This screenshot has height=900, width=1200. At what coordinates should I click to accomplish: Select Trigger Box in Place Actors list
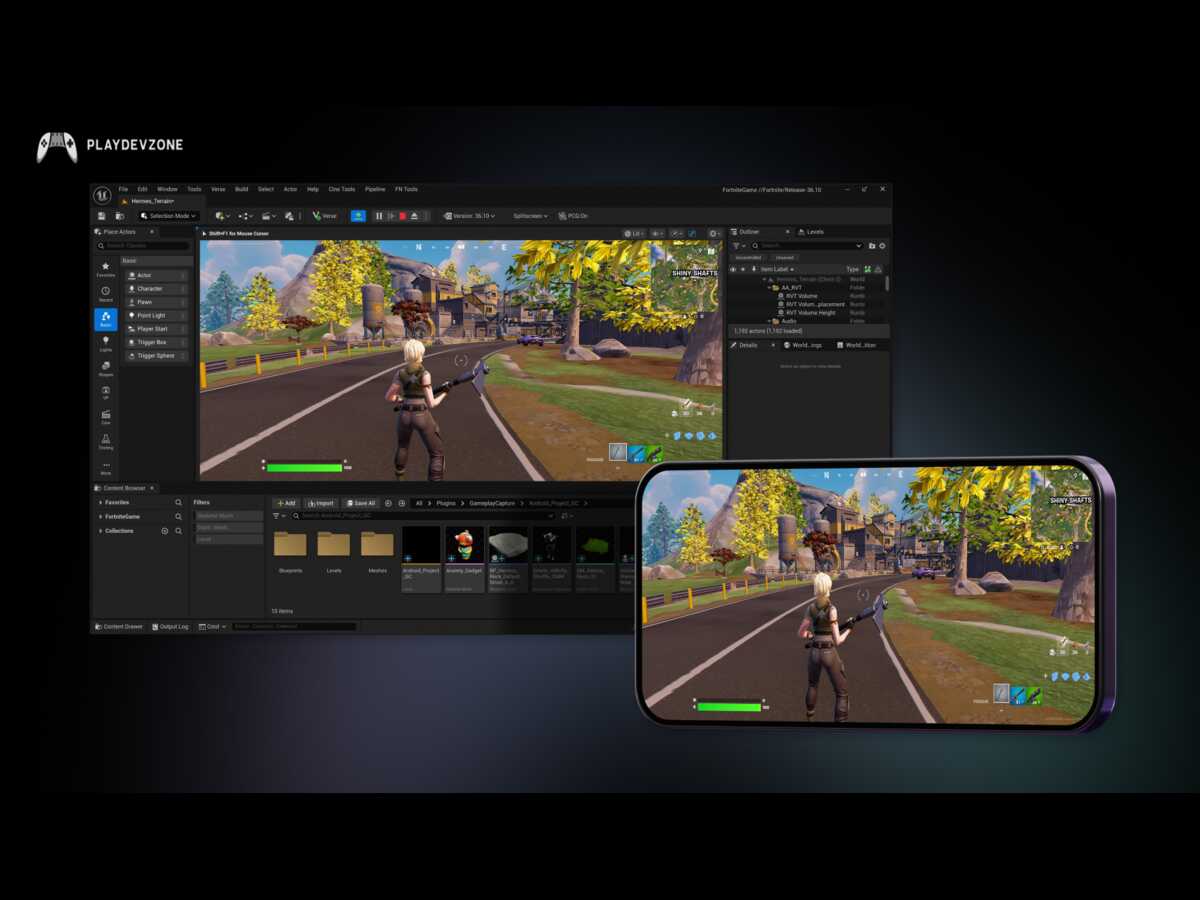tap(155, 342)
